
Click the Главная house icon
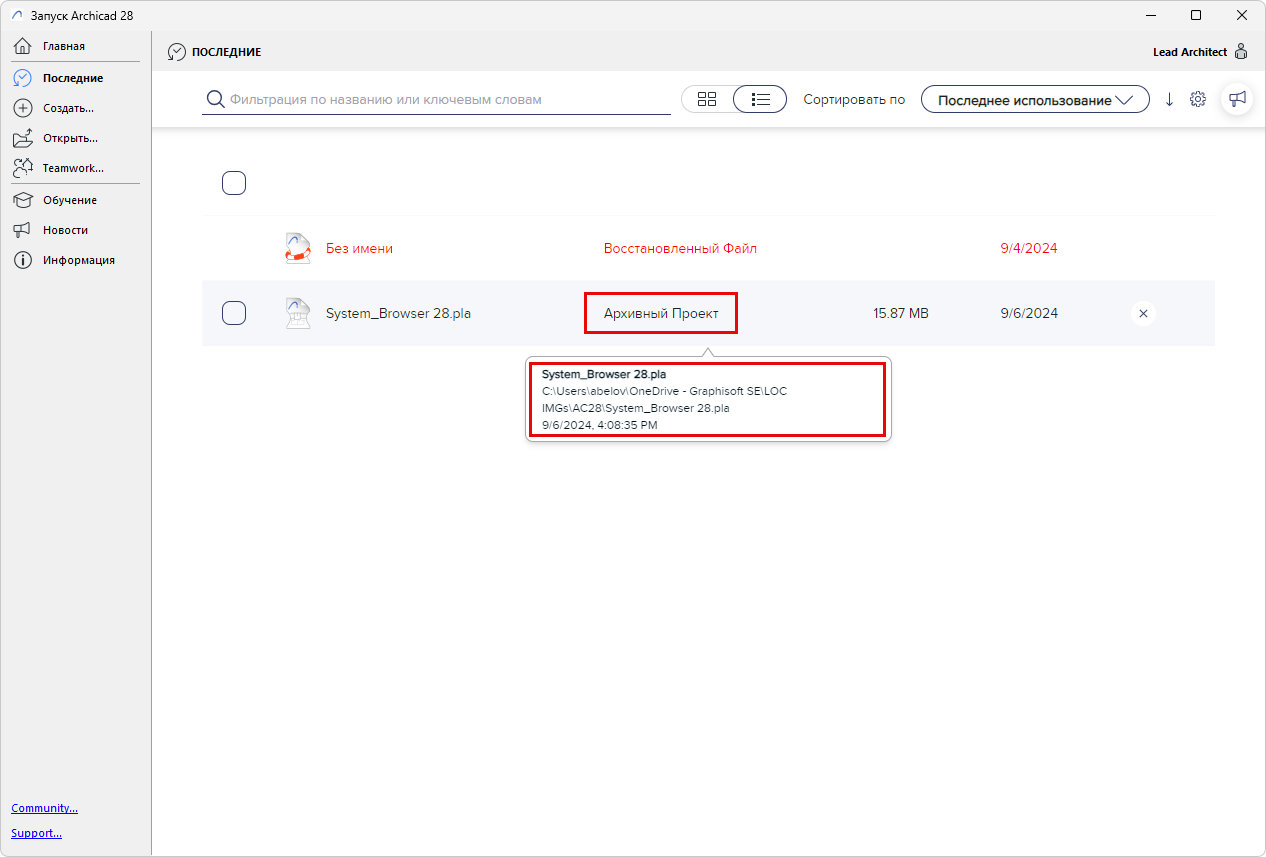(x=23, y=46)
